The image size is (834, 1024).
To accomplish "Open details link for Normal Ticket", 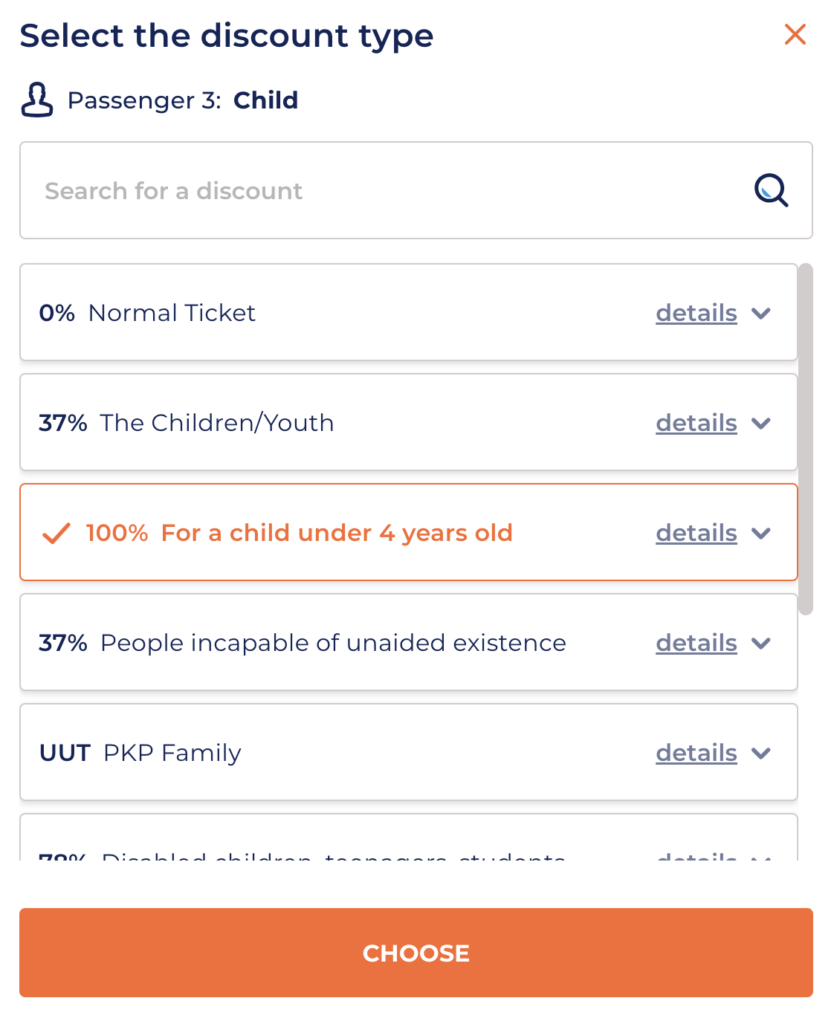I will point(696,313).
